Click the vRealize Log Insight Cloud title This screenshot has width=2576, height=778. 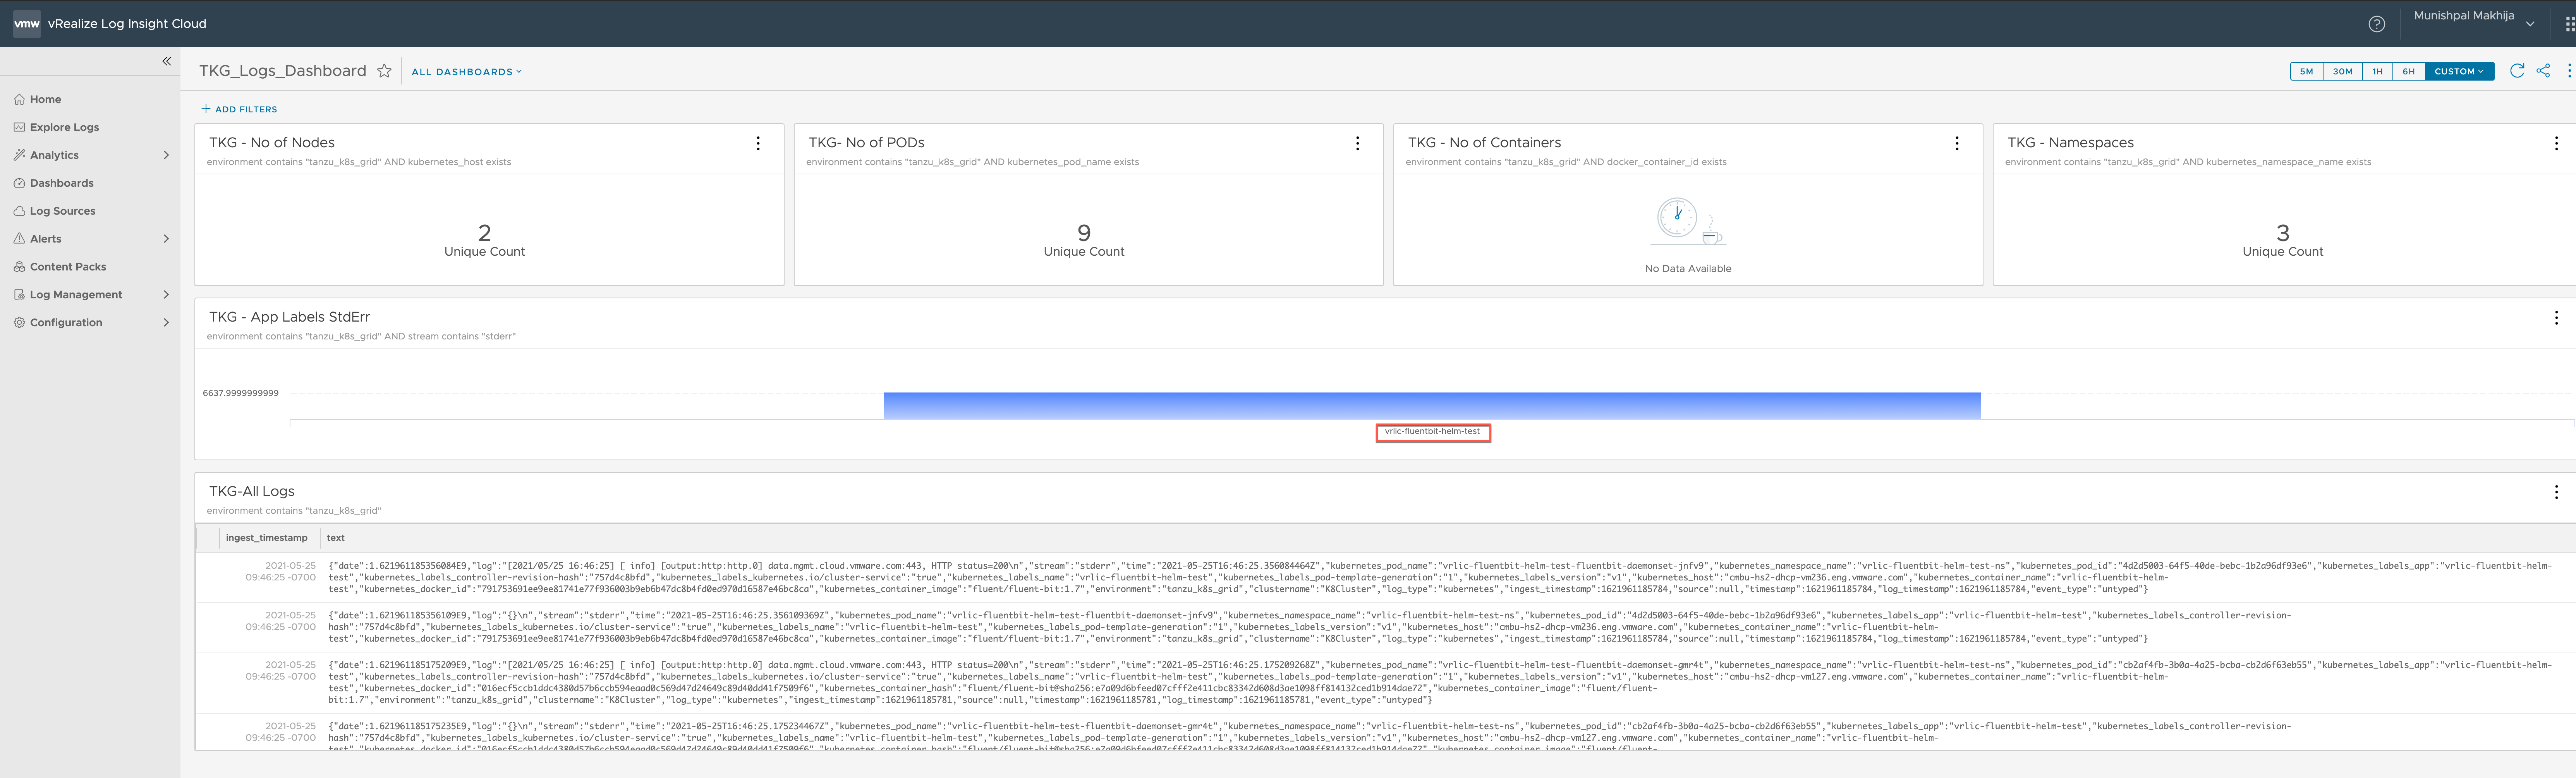[127, 24]
